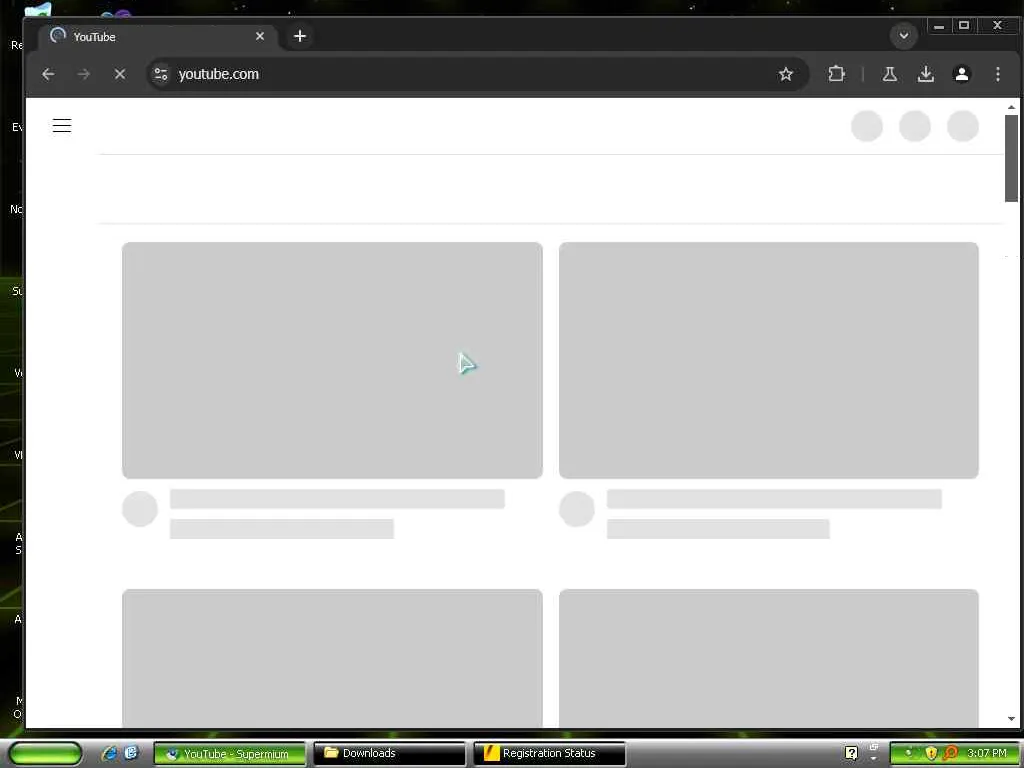Open the extensions puzzle icon
Screen dimensions: 1024x768
[x=837, y=74]
